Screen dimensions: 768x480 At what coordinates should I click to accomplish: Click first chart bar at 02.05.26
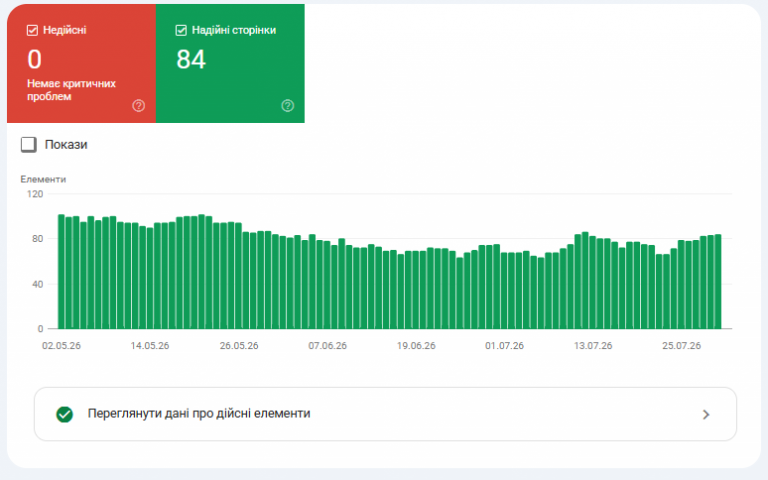pos(61,271)
